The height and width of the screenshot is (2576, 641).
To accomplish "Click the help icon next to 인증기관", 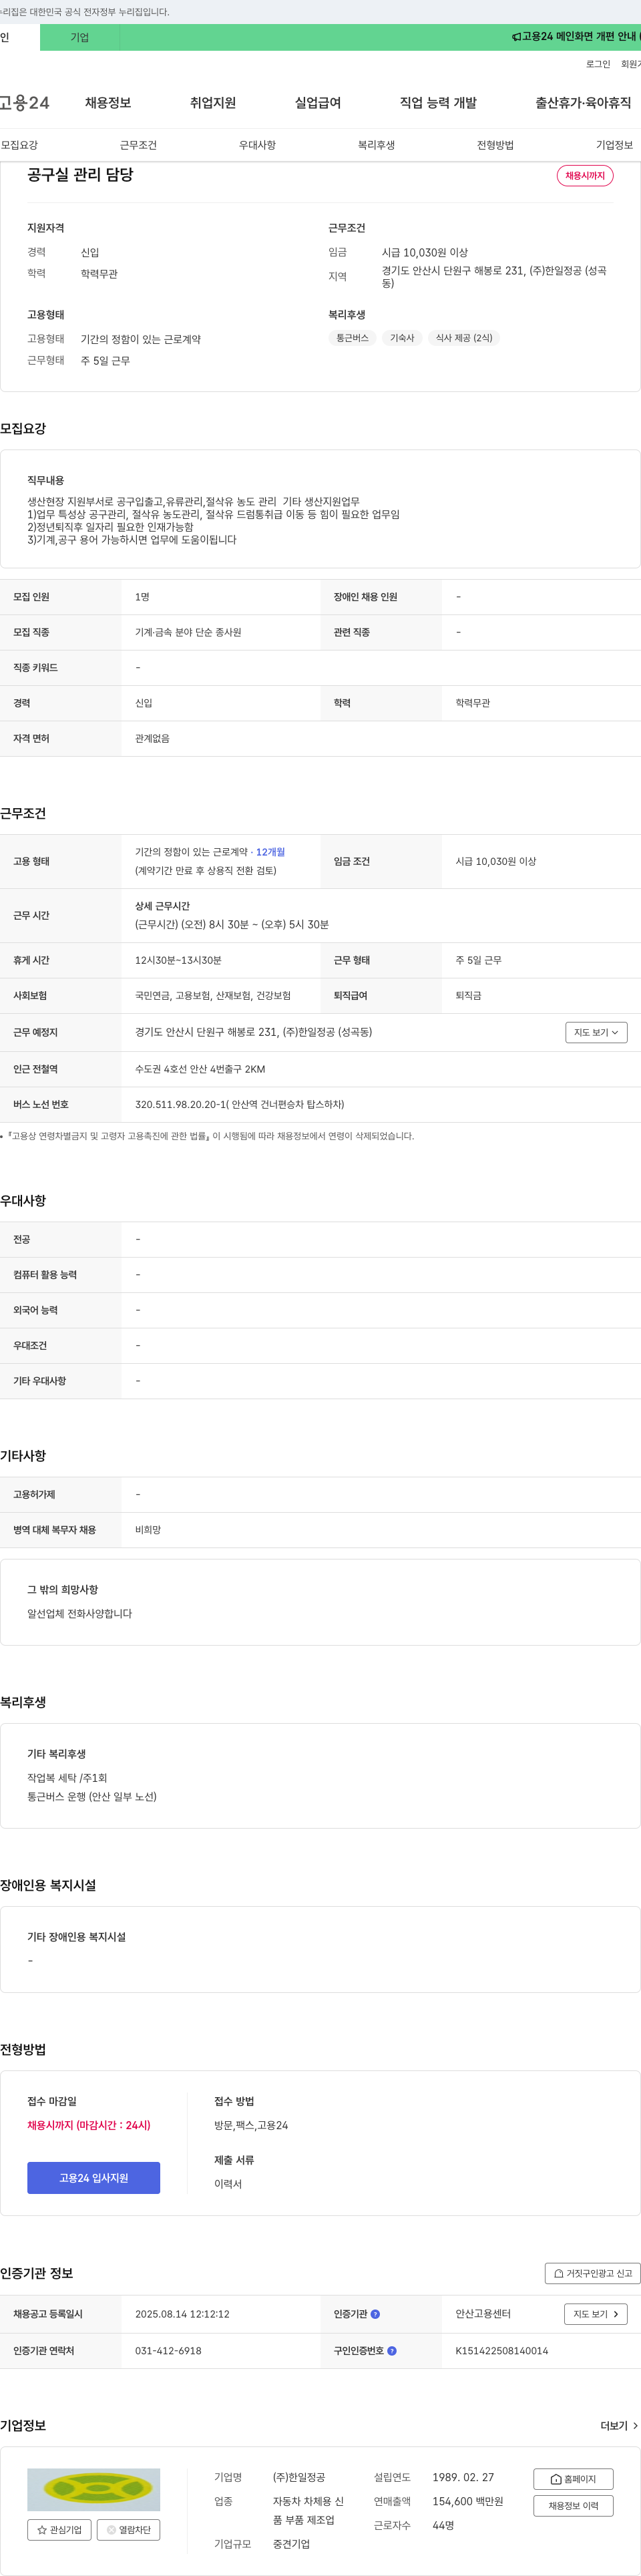I will pyautogui.click(x=375, y=2314).
